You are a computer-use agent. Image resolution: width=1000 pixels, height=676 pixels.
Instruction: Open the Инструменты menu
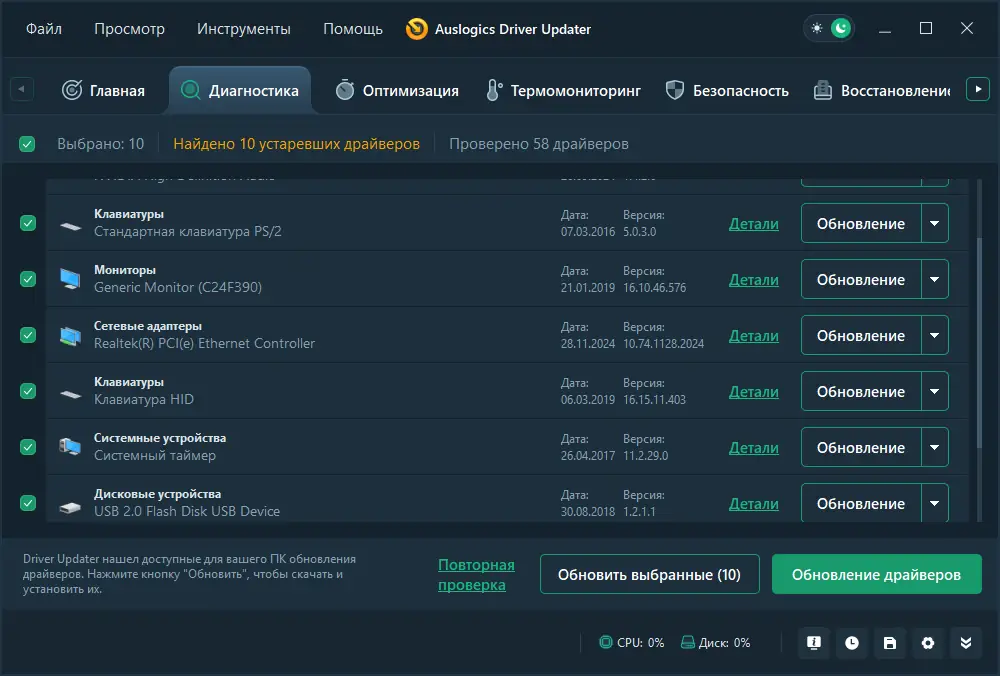pos(247,29)
